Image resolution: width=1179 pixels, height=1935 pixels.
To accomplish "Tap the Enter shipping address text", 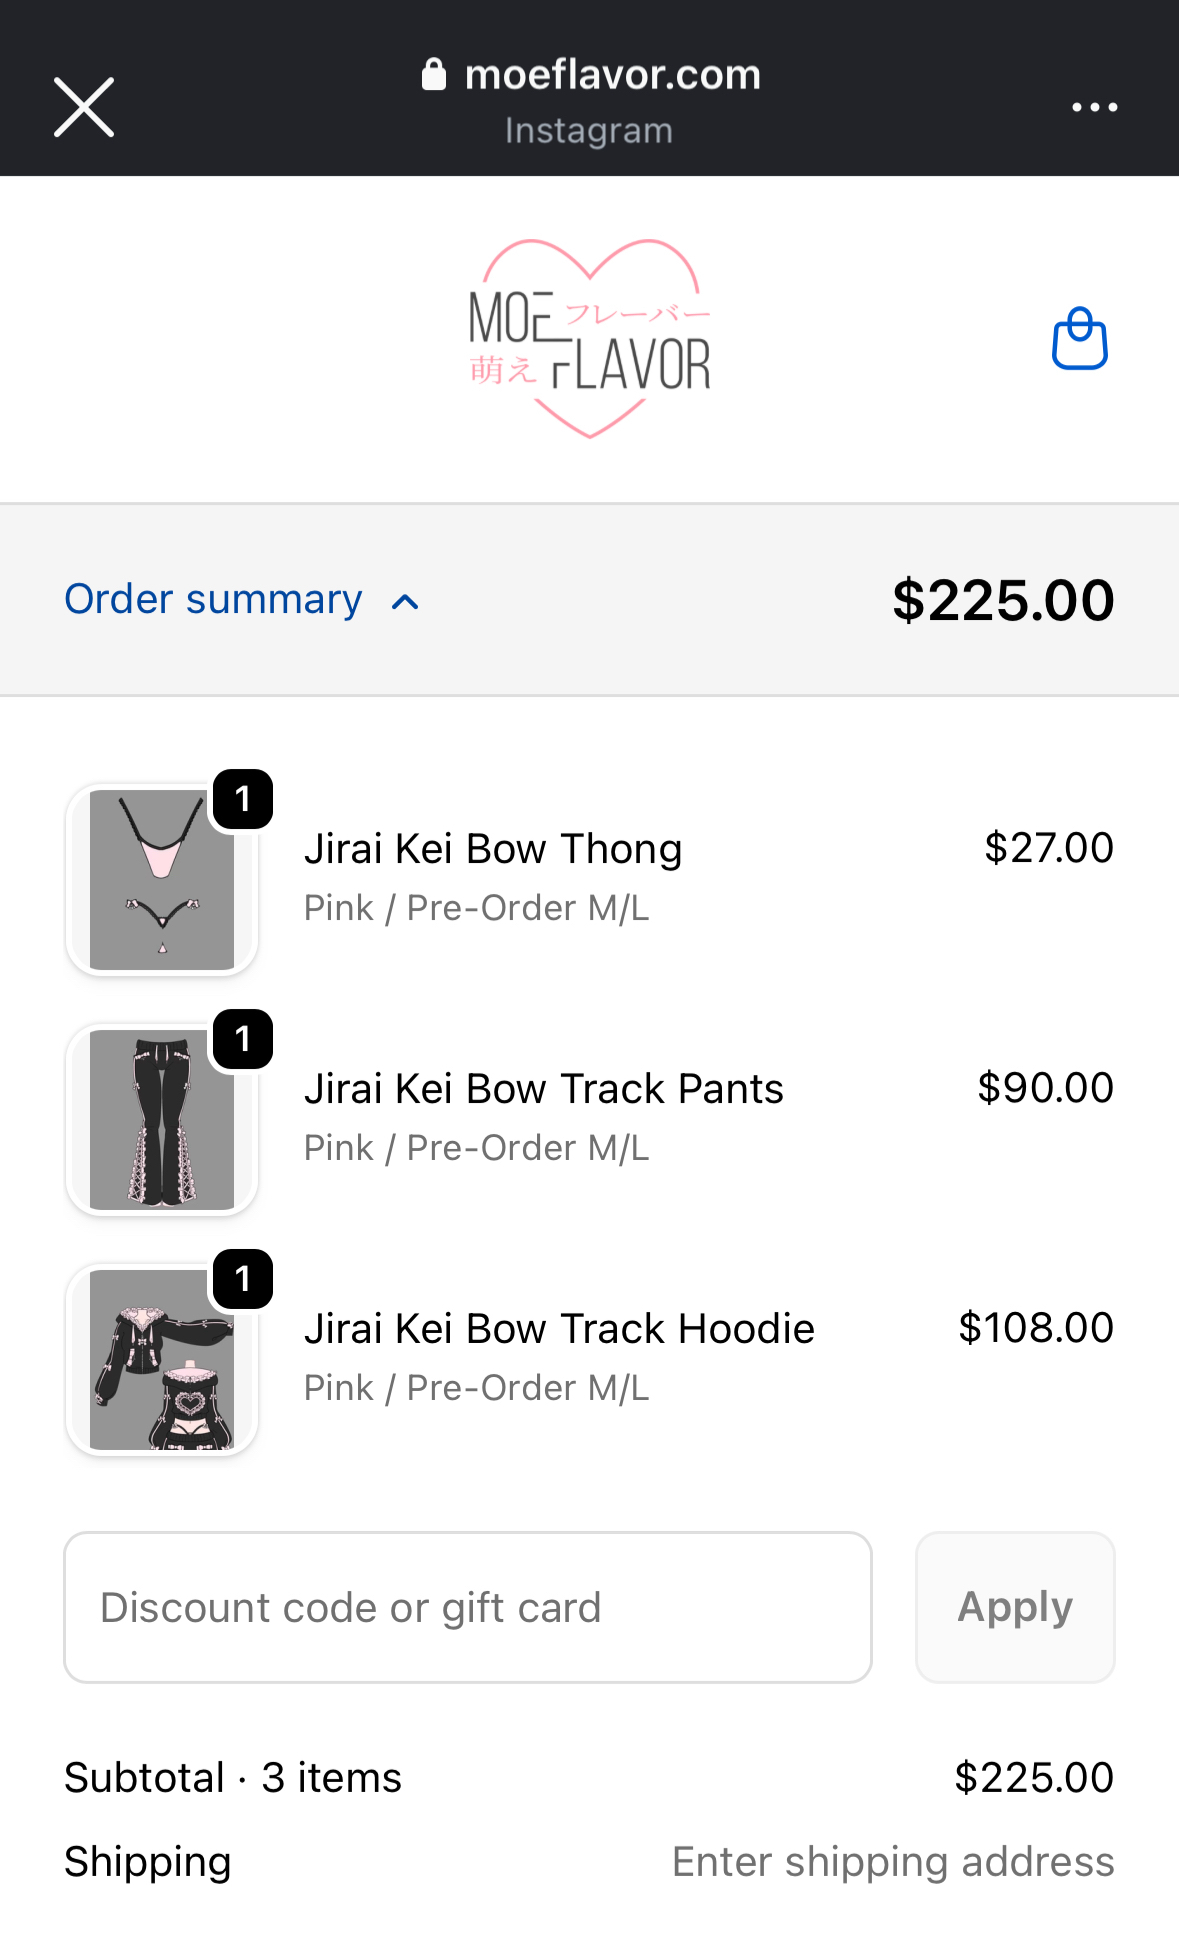I will point(893,1862).
